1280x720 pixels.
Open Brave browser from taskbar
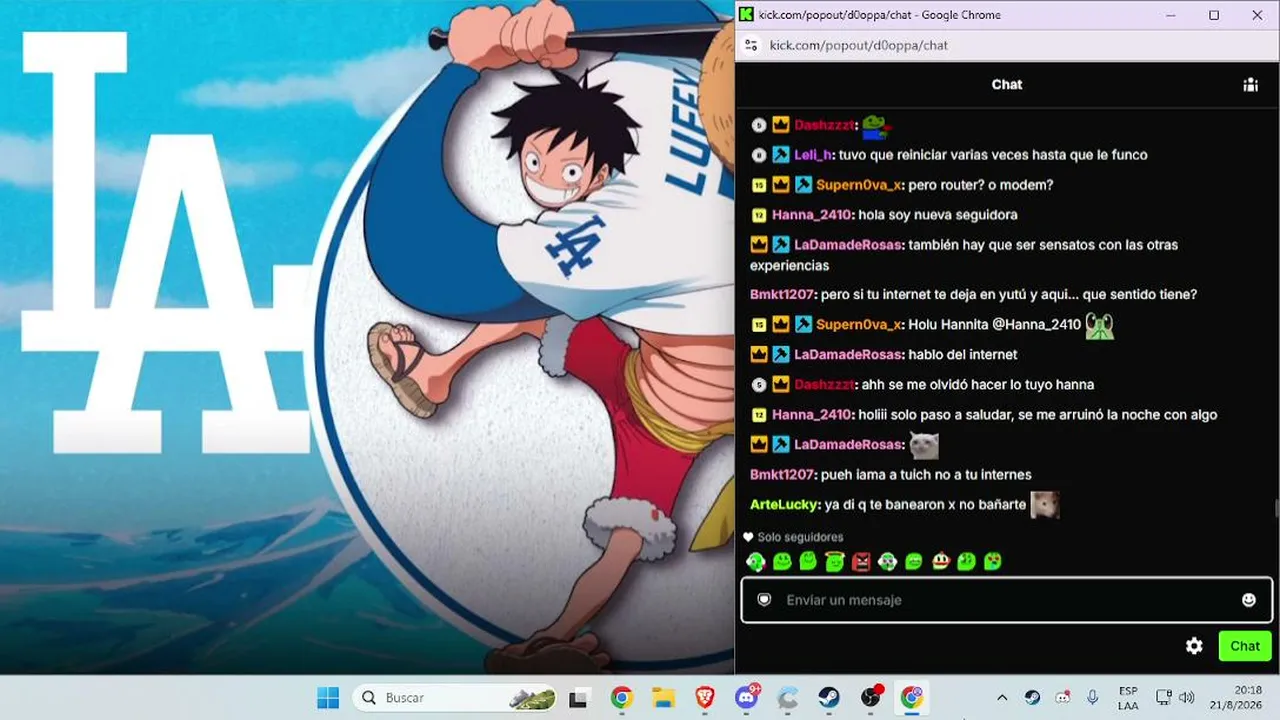click(705, 698)
